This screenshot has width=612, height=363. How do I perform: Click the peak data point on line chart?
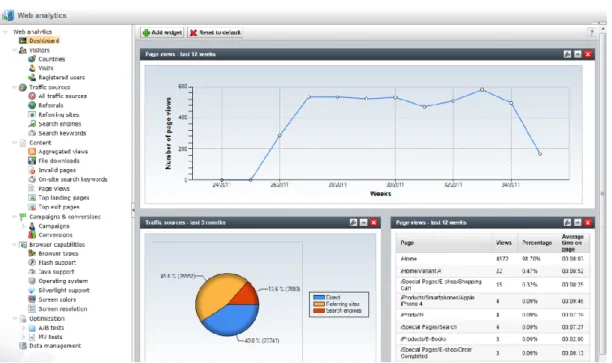(x=482, y=90)
